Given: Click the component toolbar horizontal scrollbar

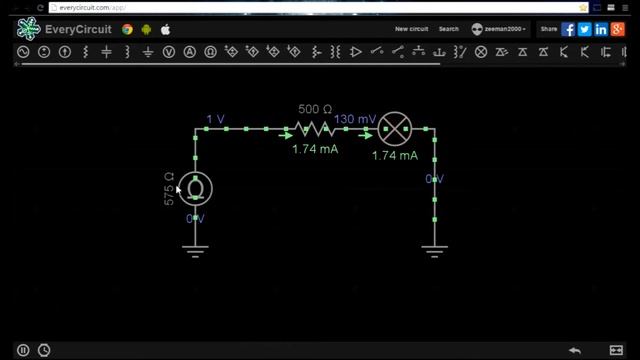Looking at the screenshot, I should pyautogui.click(x=231, y=64).
